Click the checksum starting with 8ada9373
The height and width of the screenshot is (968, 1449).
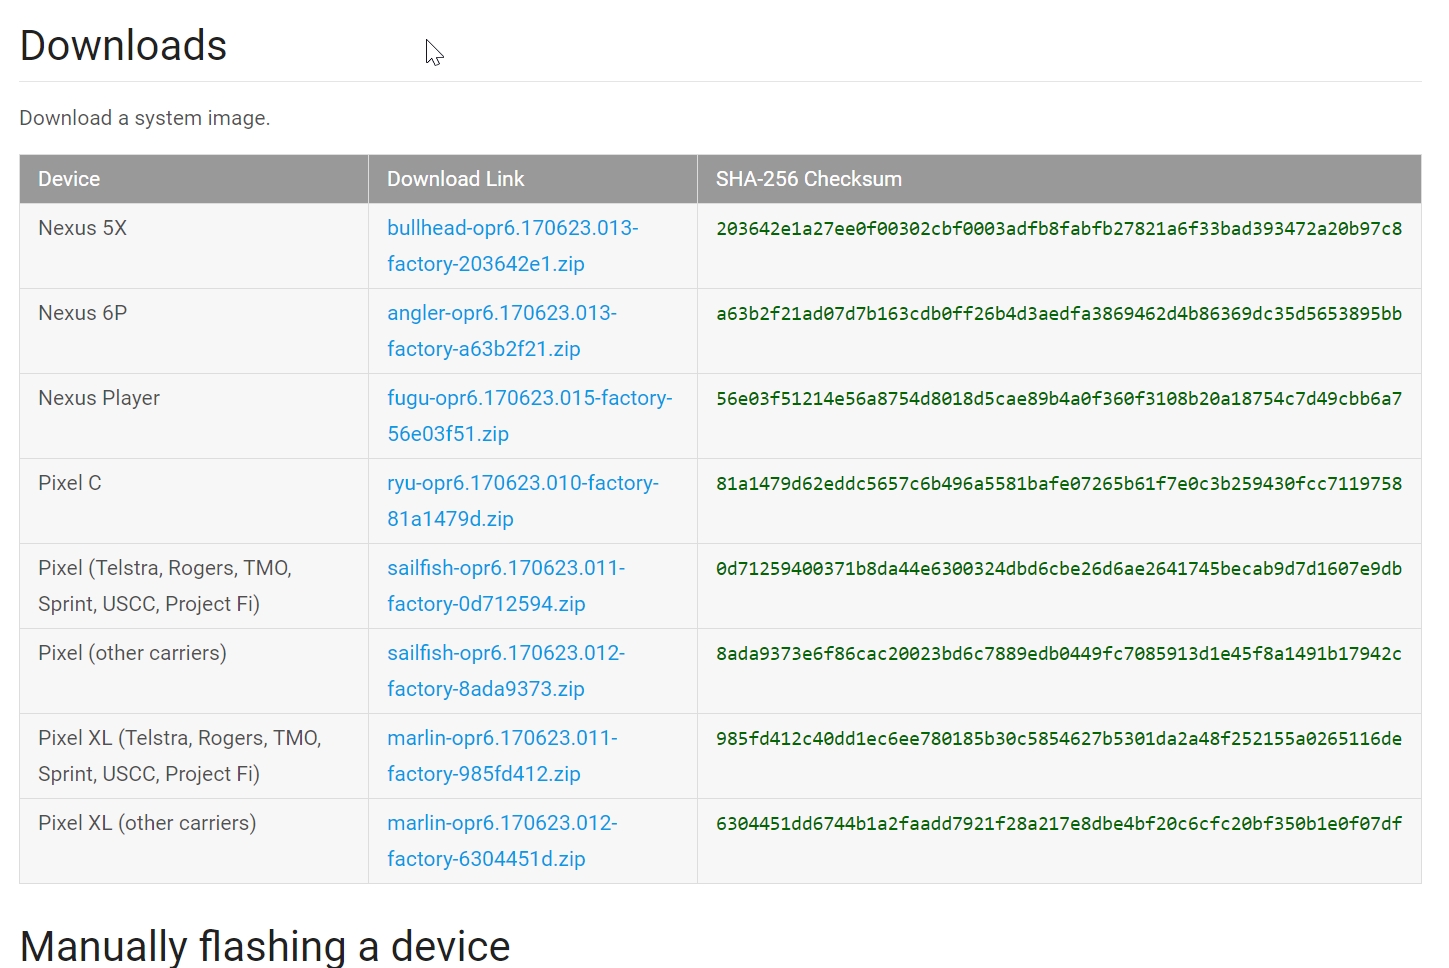tap(1059, 654)
